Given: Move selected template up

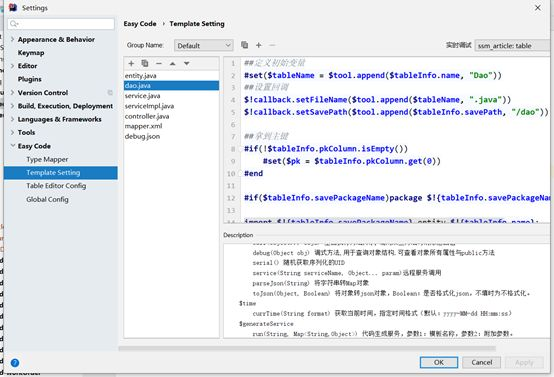Looking at the screenshot, I should click(x=172, y=64).
